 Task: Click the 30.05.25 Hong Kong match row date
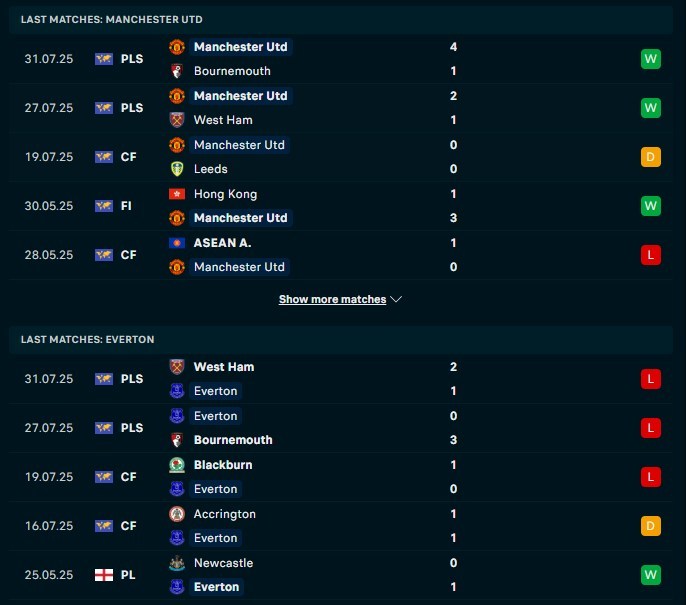pyautogui.click(x=49, y=206)
